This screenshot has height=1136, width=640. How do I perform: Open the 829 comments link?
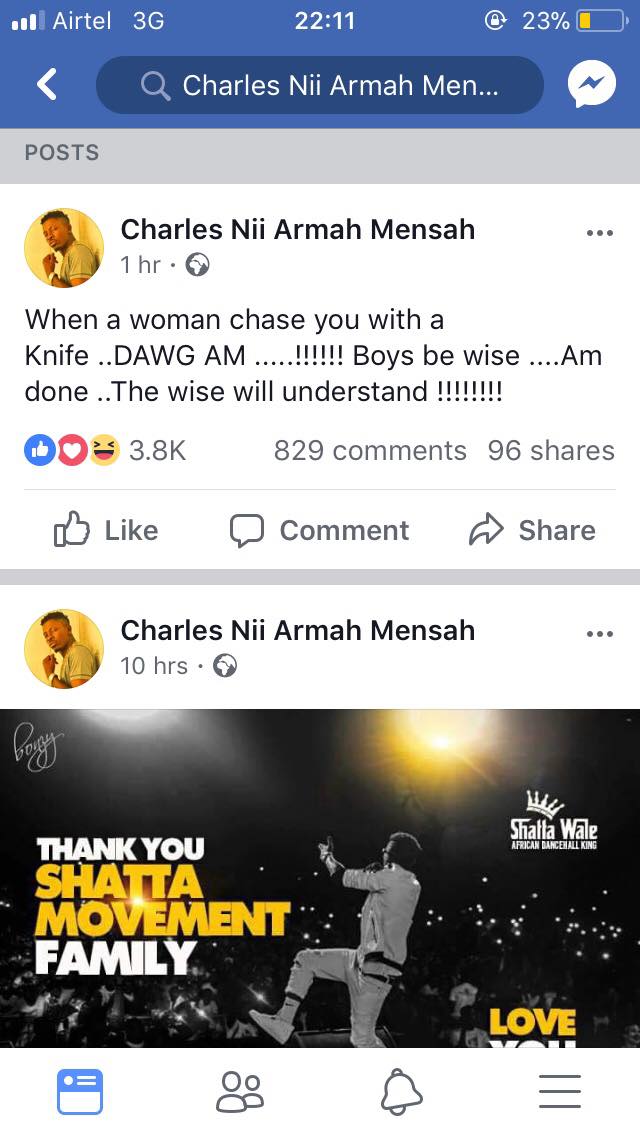click(x=370, y=451)
